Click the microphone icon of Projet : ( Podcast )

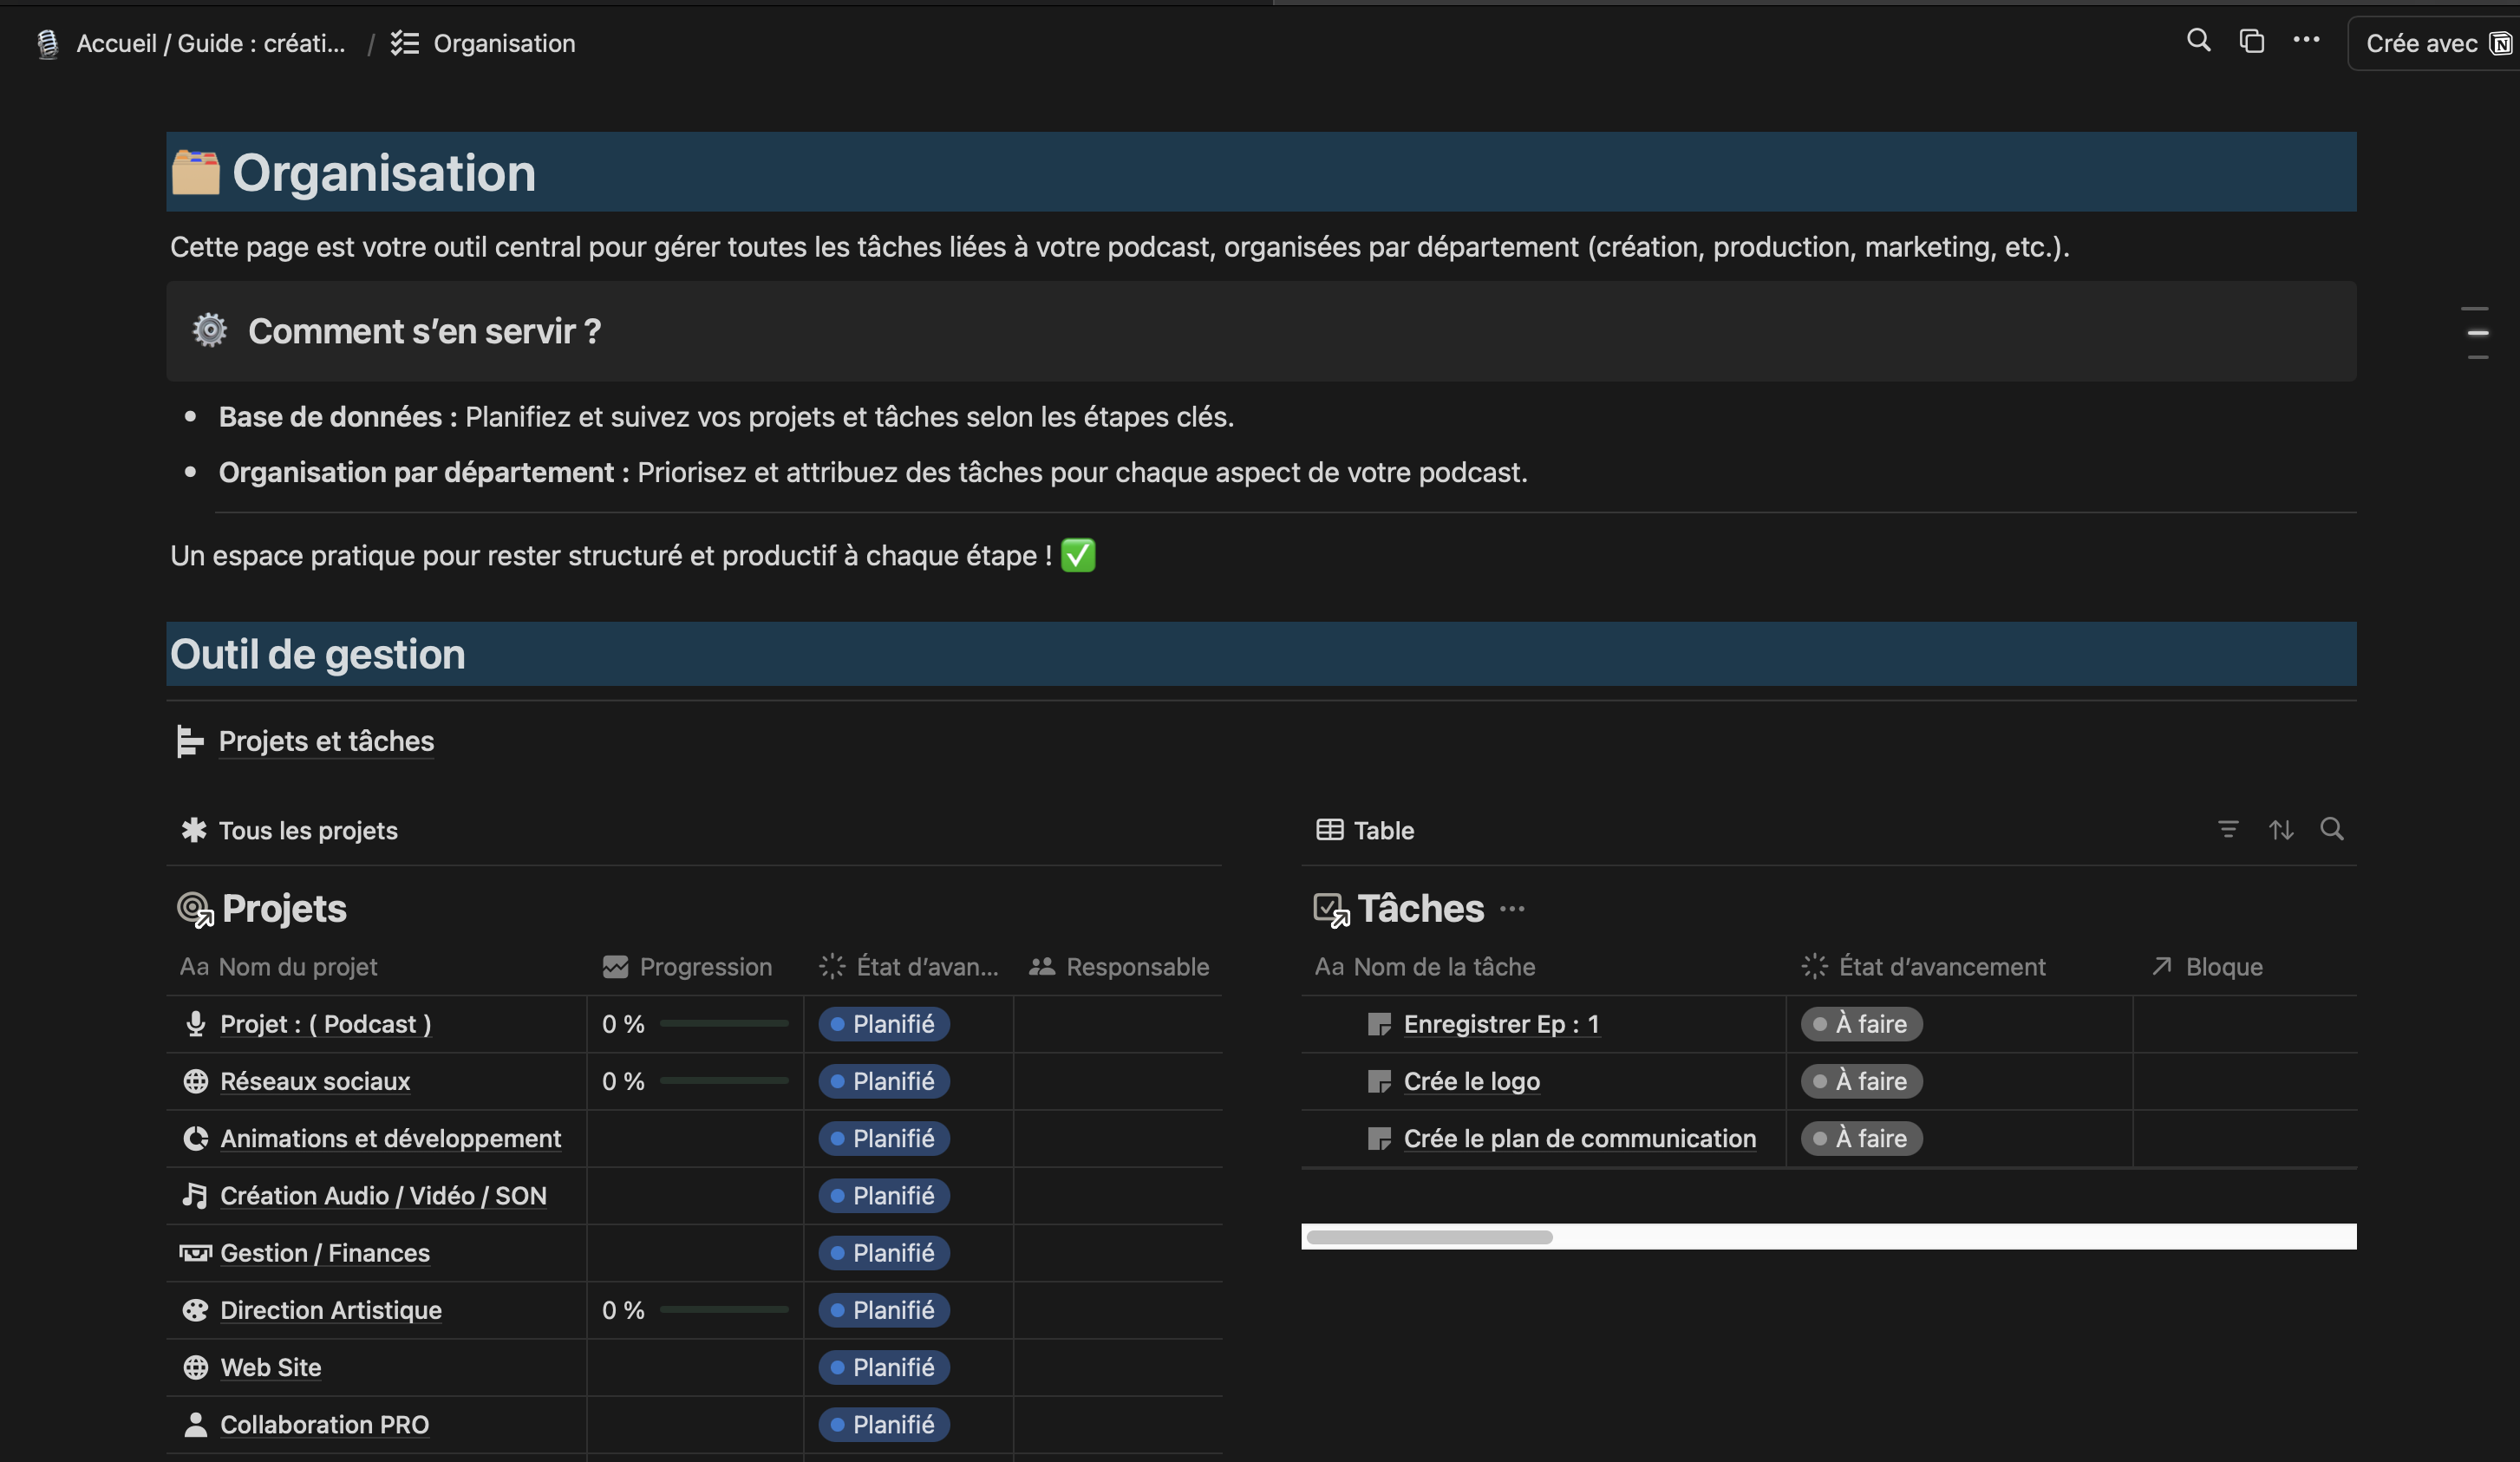click(x=196, y=1024)
